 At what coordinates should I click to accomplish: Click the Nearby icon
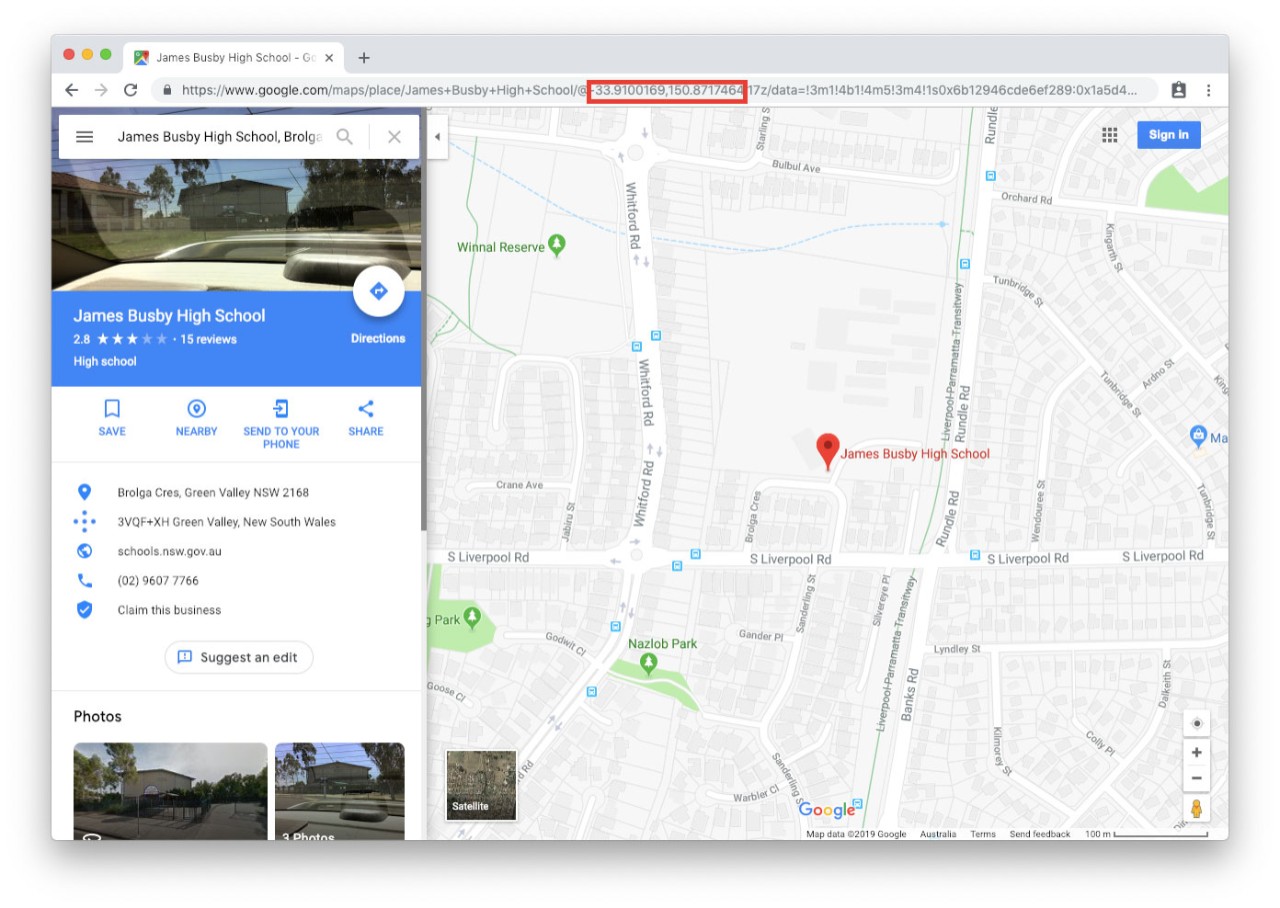196,408
